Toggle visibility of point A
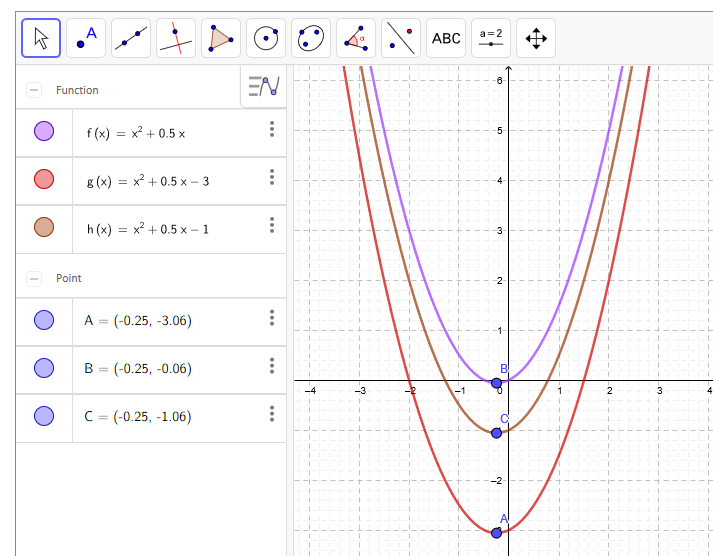713x556 pixels. tap(44, 320)
